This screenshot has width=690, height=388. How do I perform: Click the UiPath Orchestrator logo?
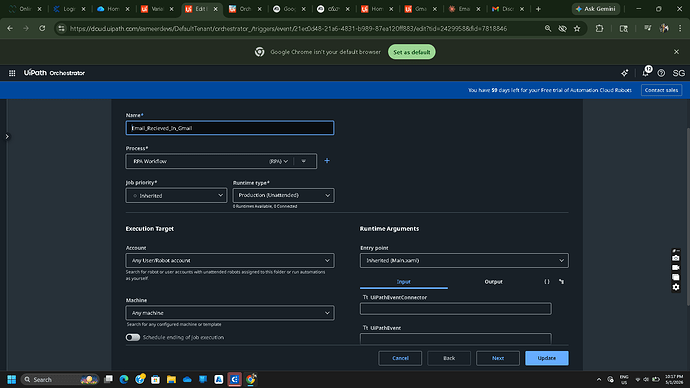click(x=54, y=73)
